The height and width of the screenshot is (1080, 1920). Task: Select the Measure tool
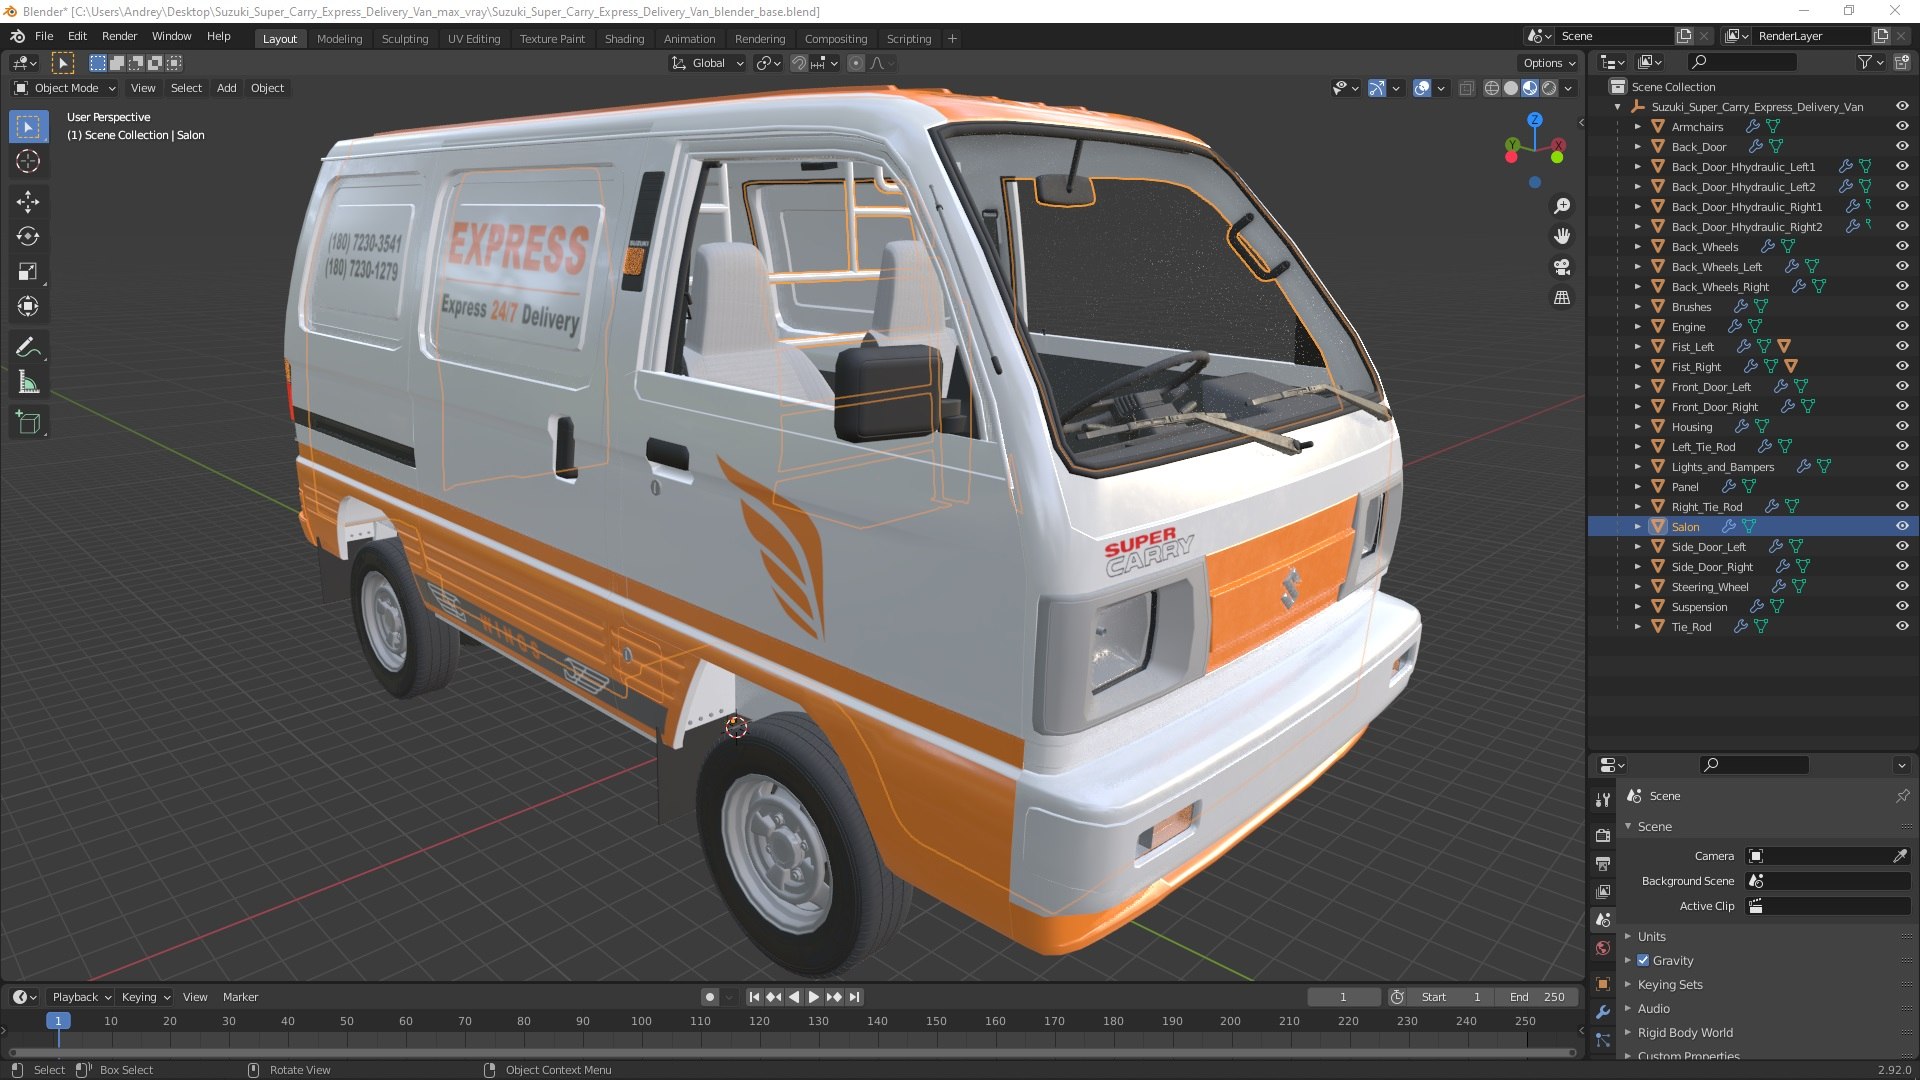(28, 382)
